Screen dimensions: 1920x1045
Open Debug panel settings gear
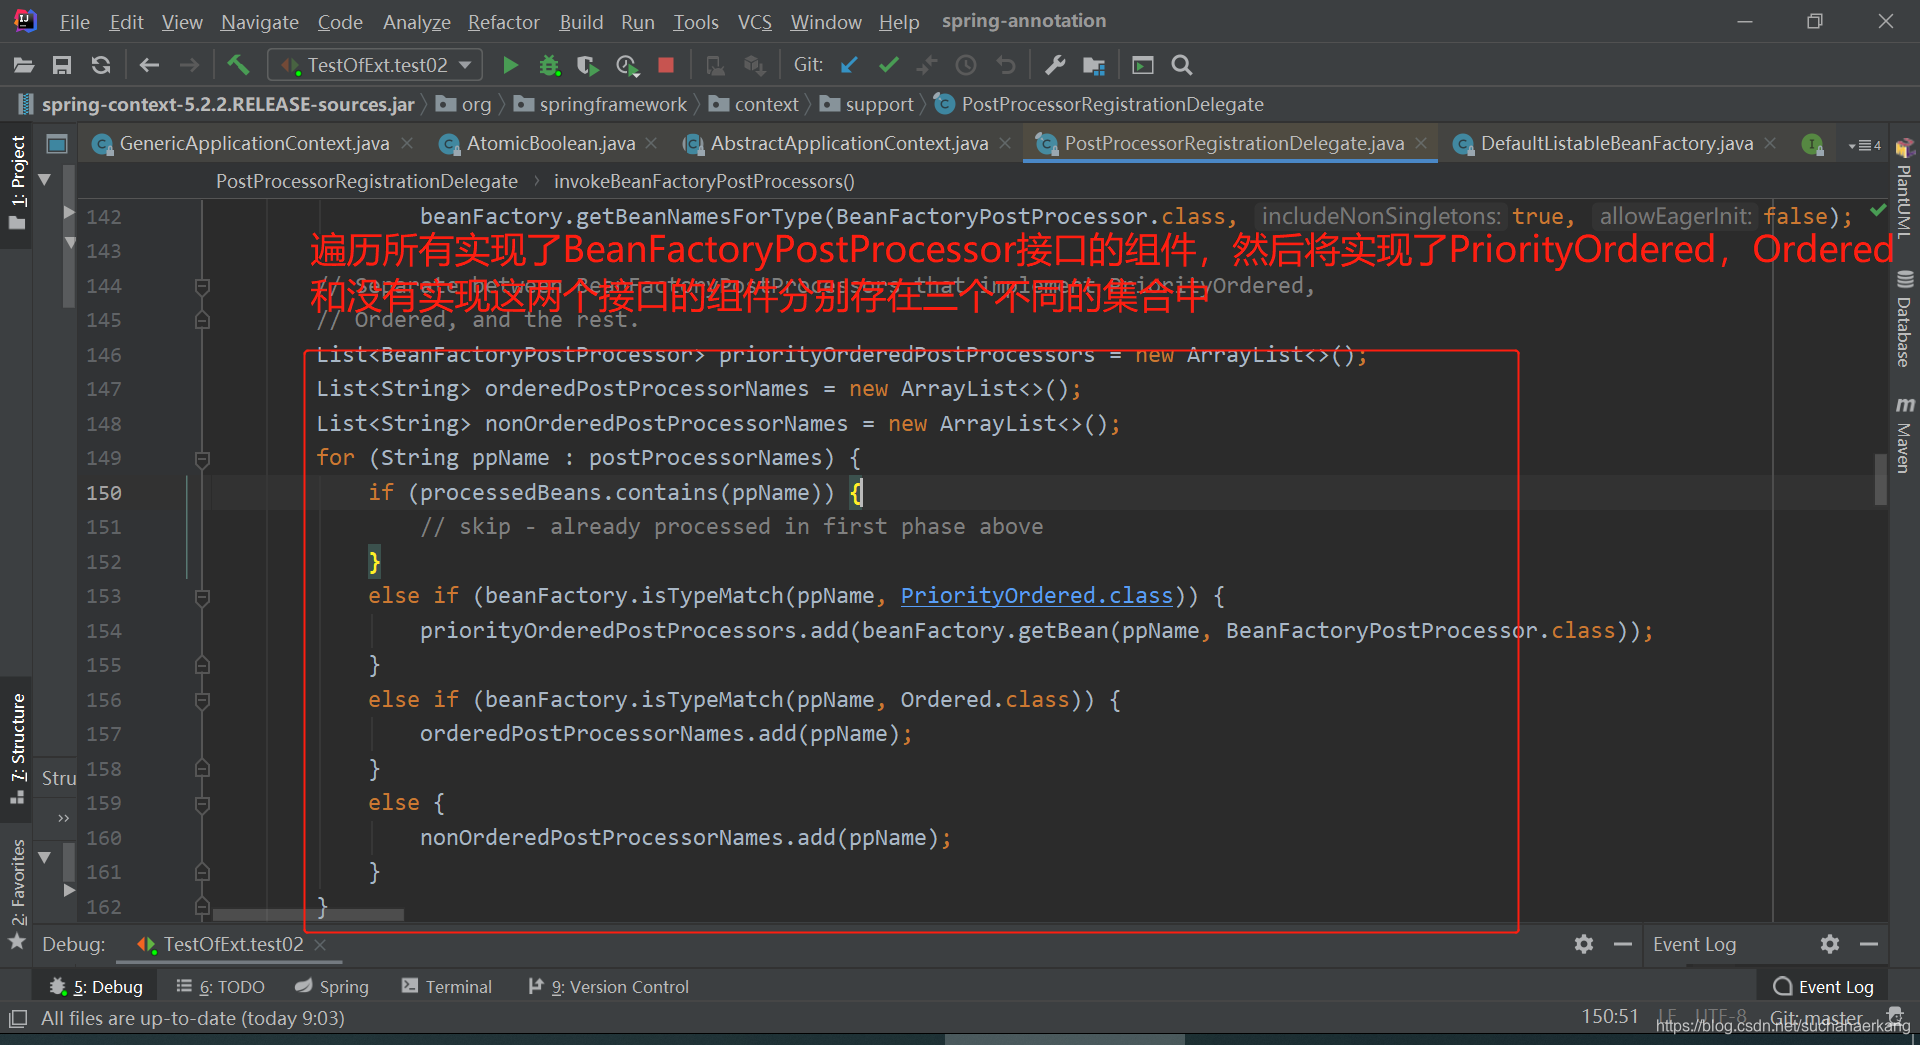coord(1584,944)
